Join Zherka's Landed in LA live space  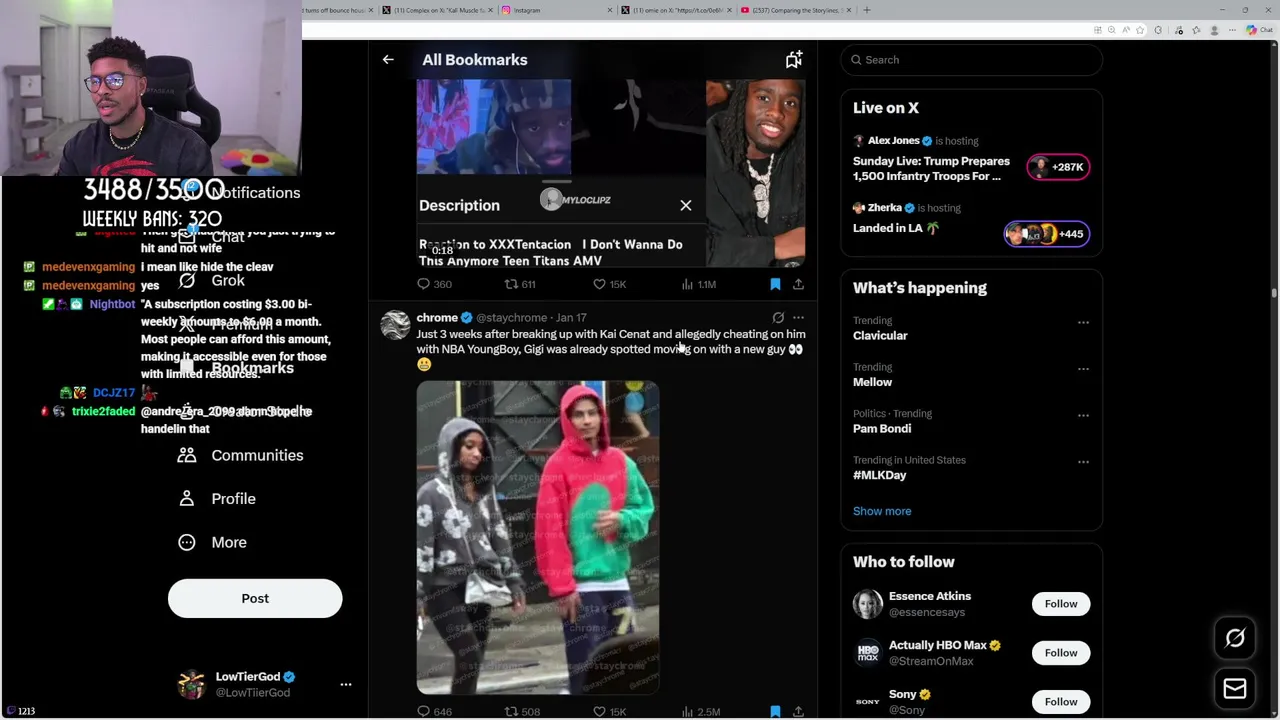[x=1045, y=234]
